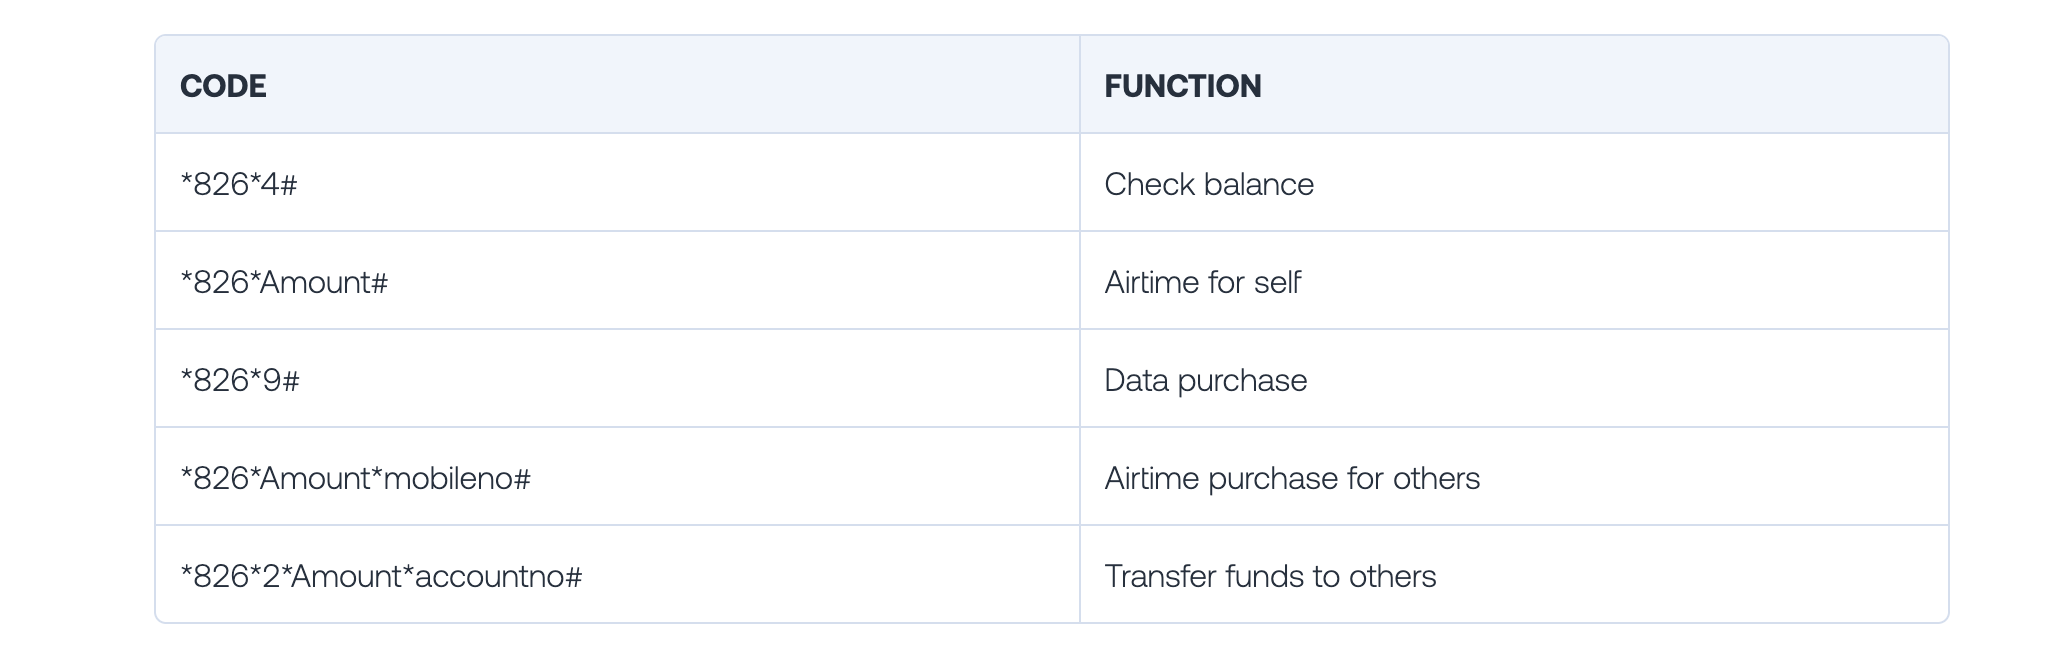Select the *826*4# code cell
This screenshot has width=2068, height=648.
point(617,183)
